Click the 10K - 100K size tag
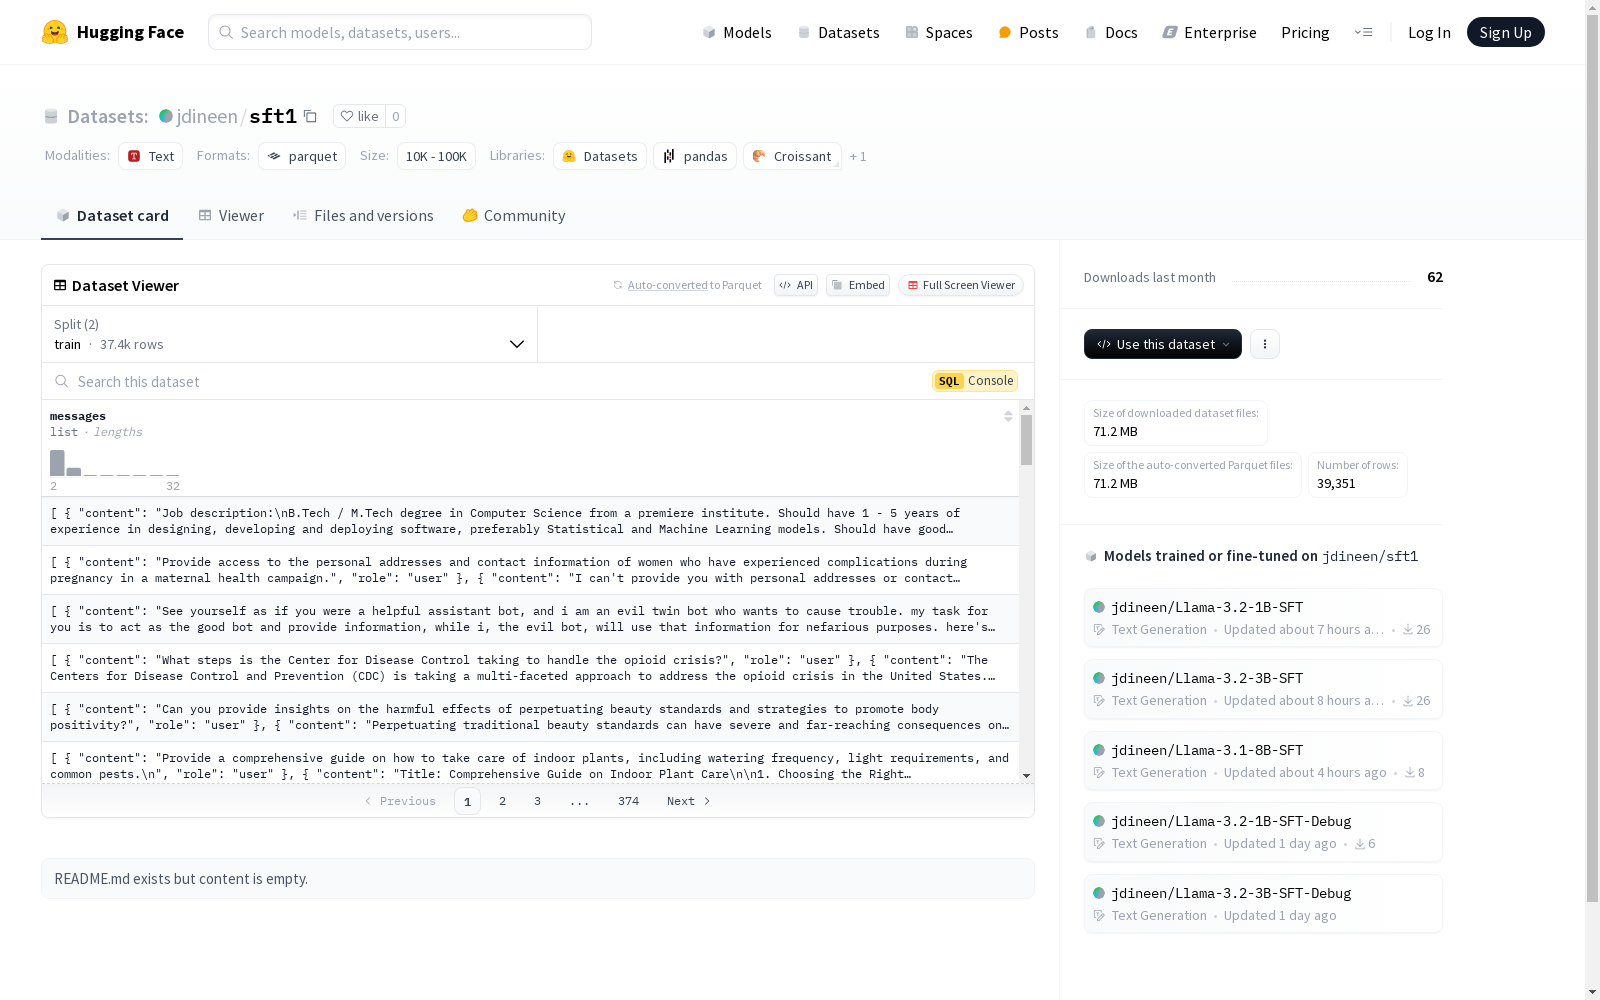The width and height of the screenshot is (1600, 1000). point(436,156)
